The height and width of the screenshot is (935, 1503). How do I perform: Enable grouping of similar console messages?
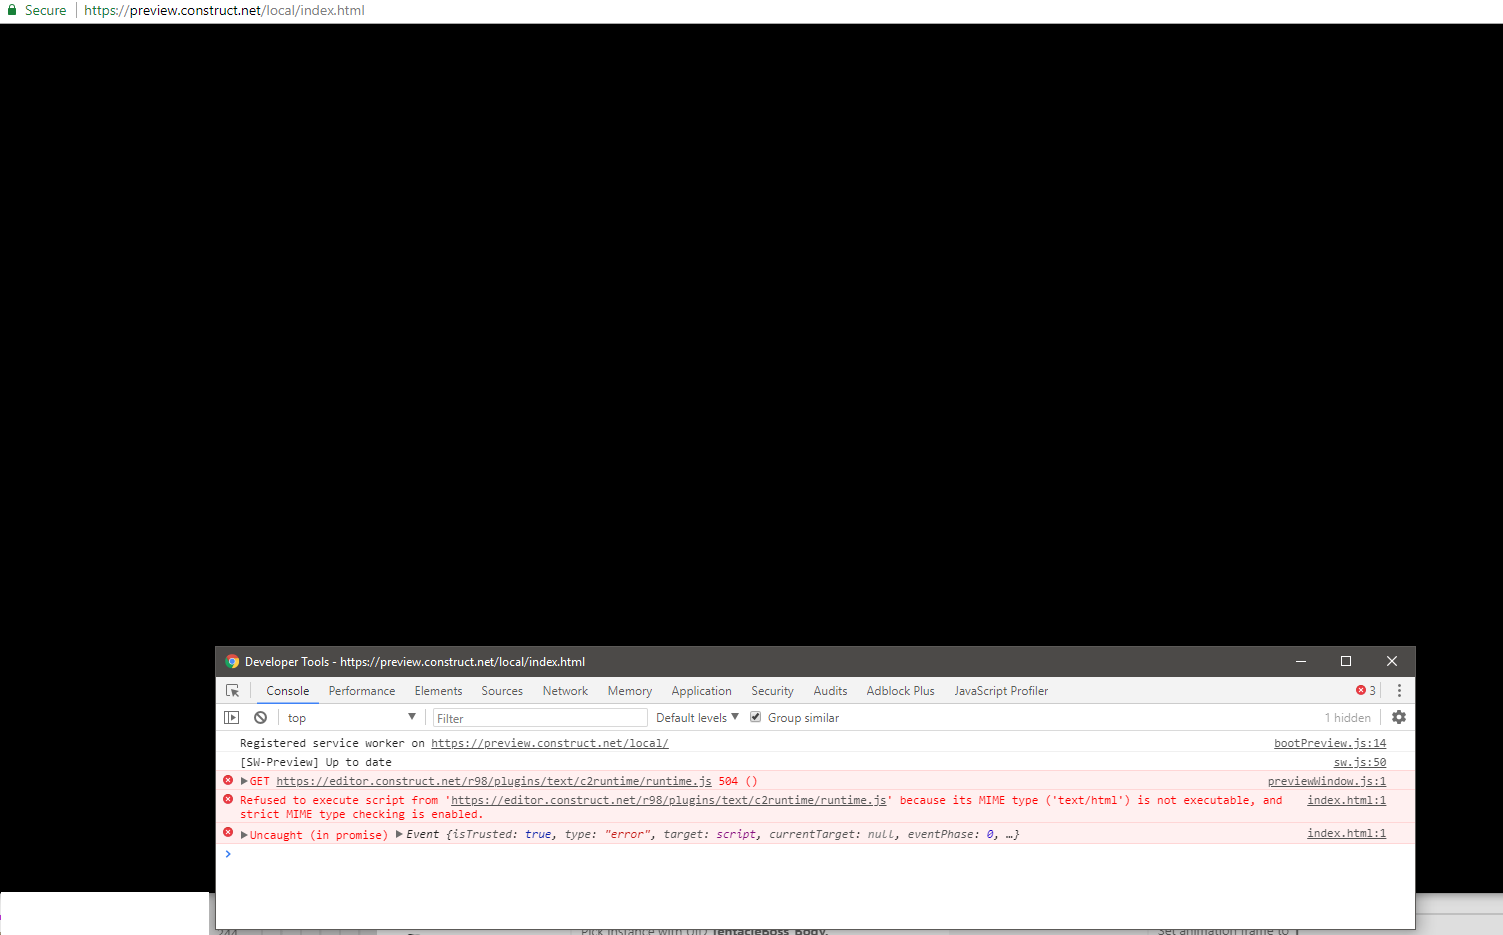pos(755,716)
